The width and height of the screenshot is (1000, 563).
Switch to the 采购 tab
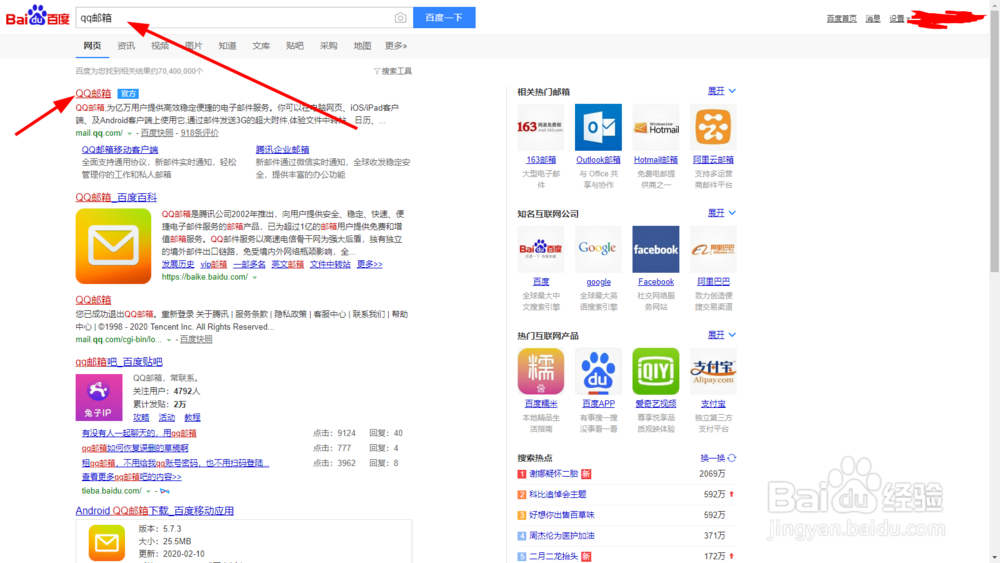click(328, 46)
